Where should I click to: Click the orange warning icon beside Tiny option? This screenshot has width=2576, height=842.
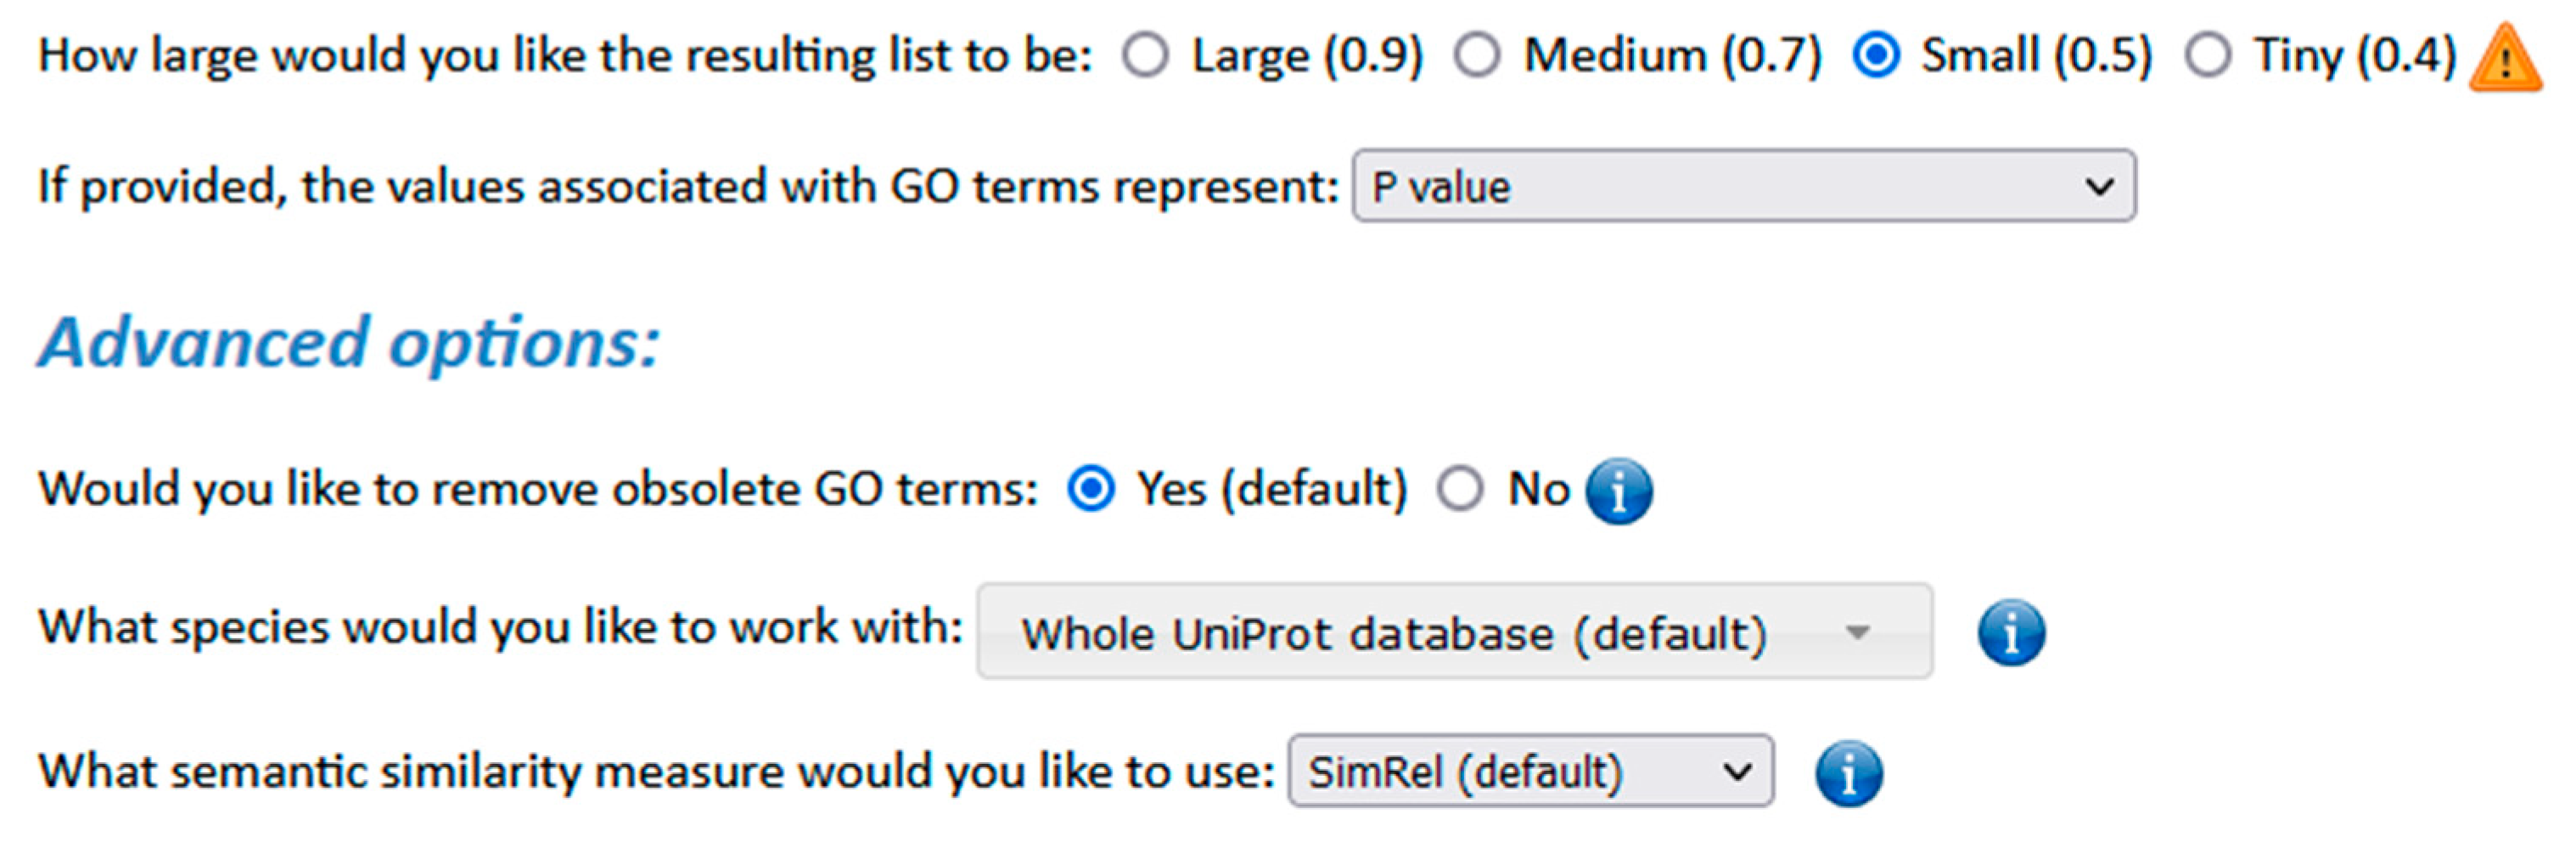coord(2505,60)
